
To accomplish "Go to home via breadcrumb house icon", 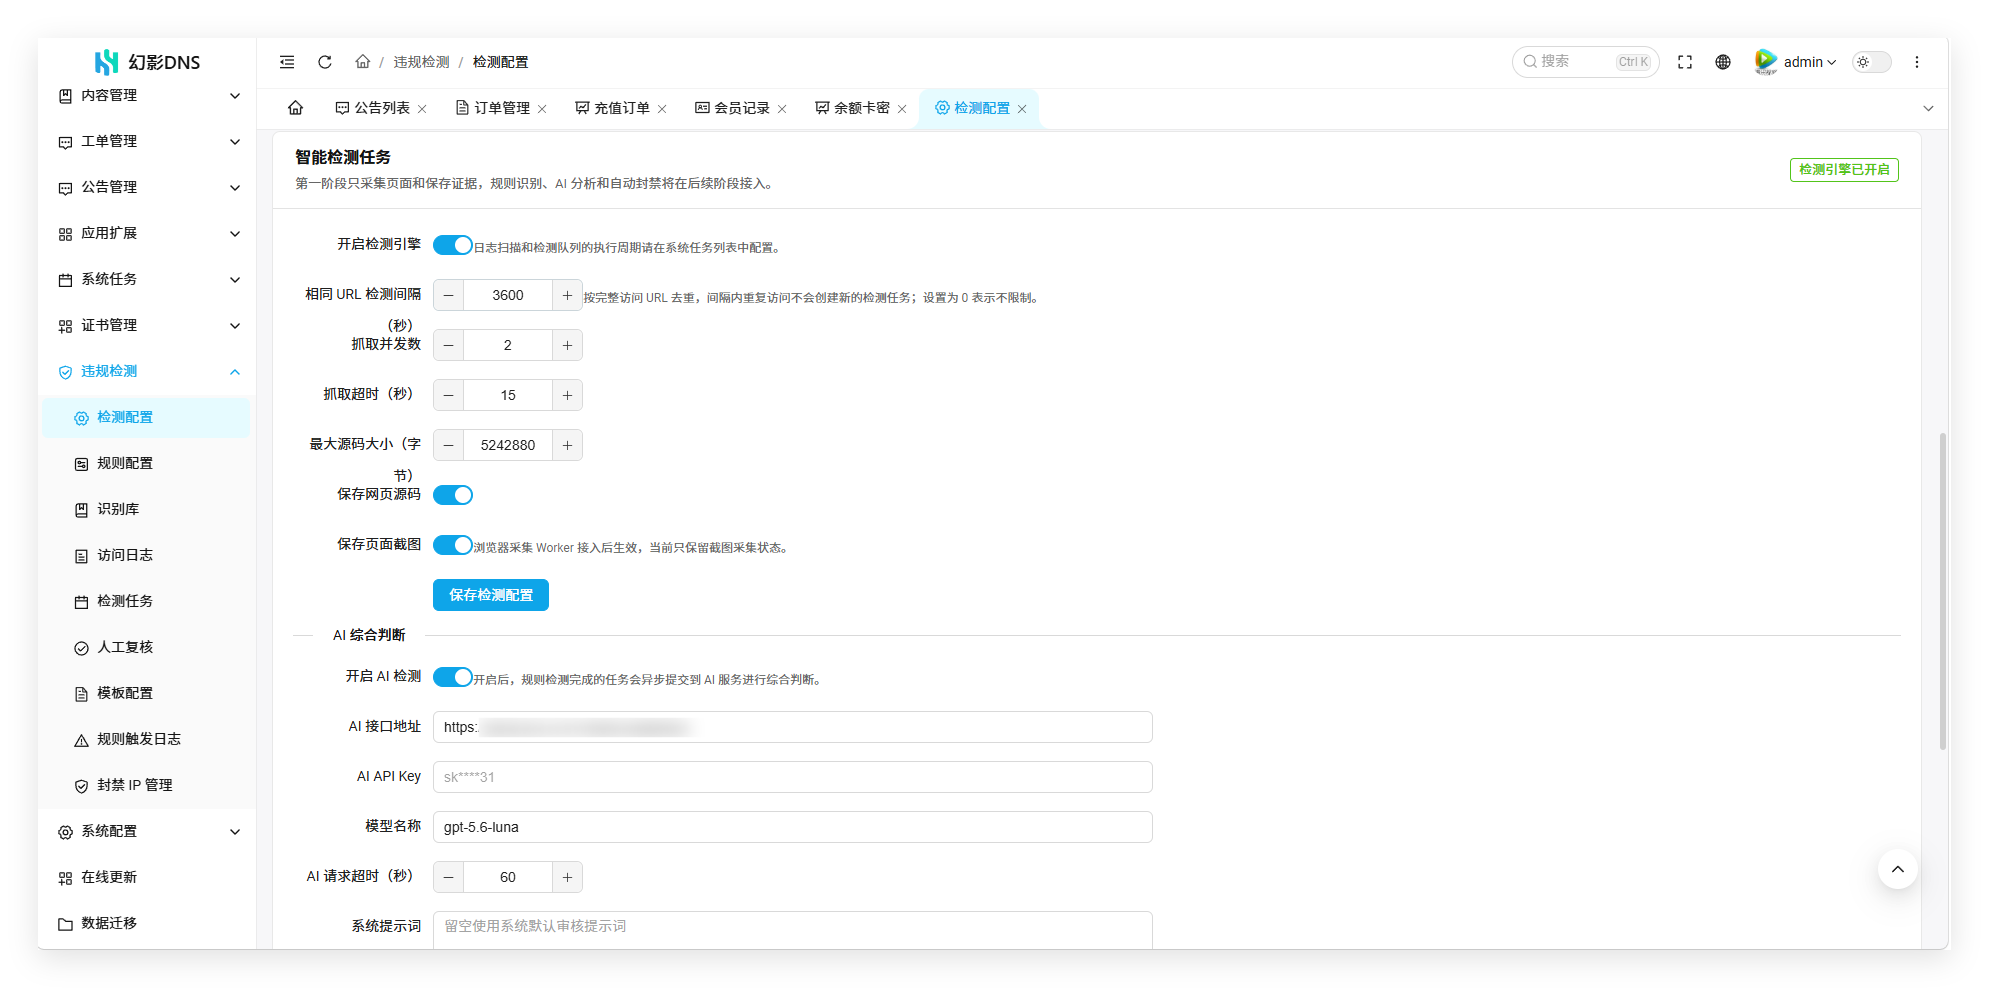I will pyautogui.click(x=363, y=62).
